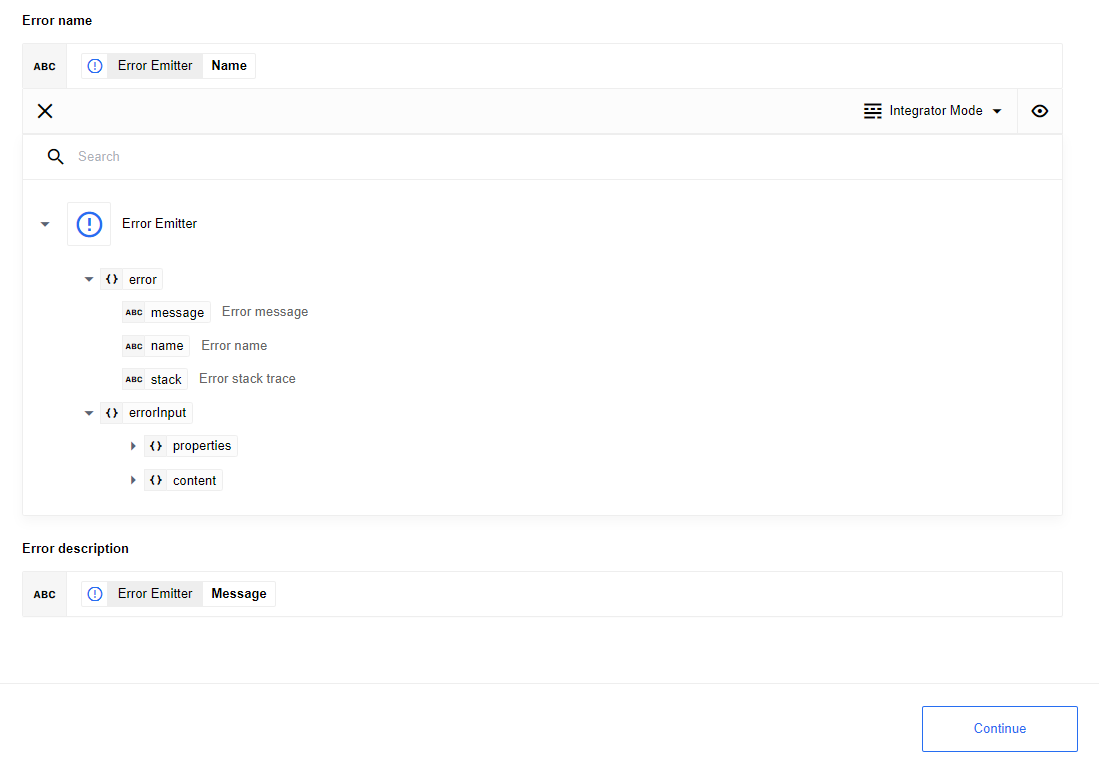Click the Error stack trace description text
This screenshot has height=773, width=1099.
[247, 378]
